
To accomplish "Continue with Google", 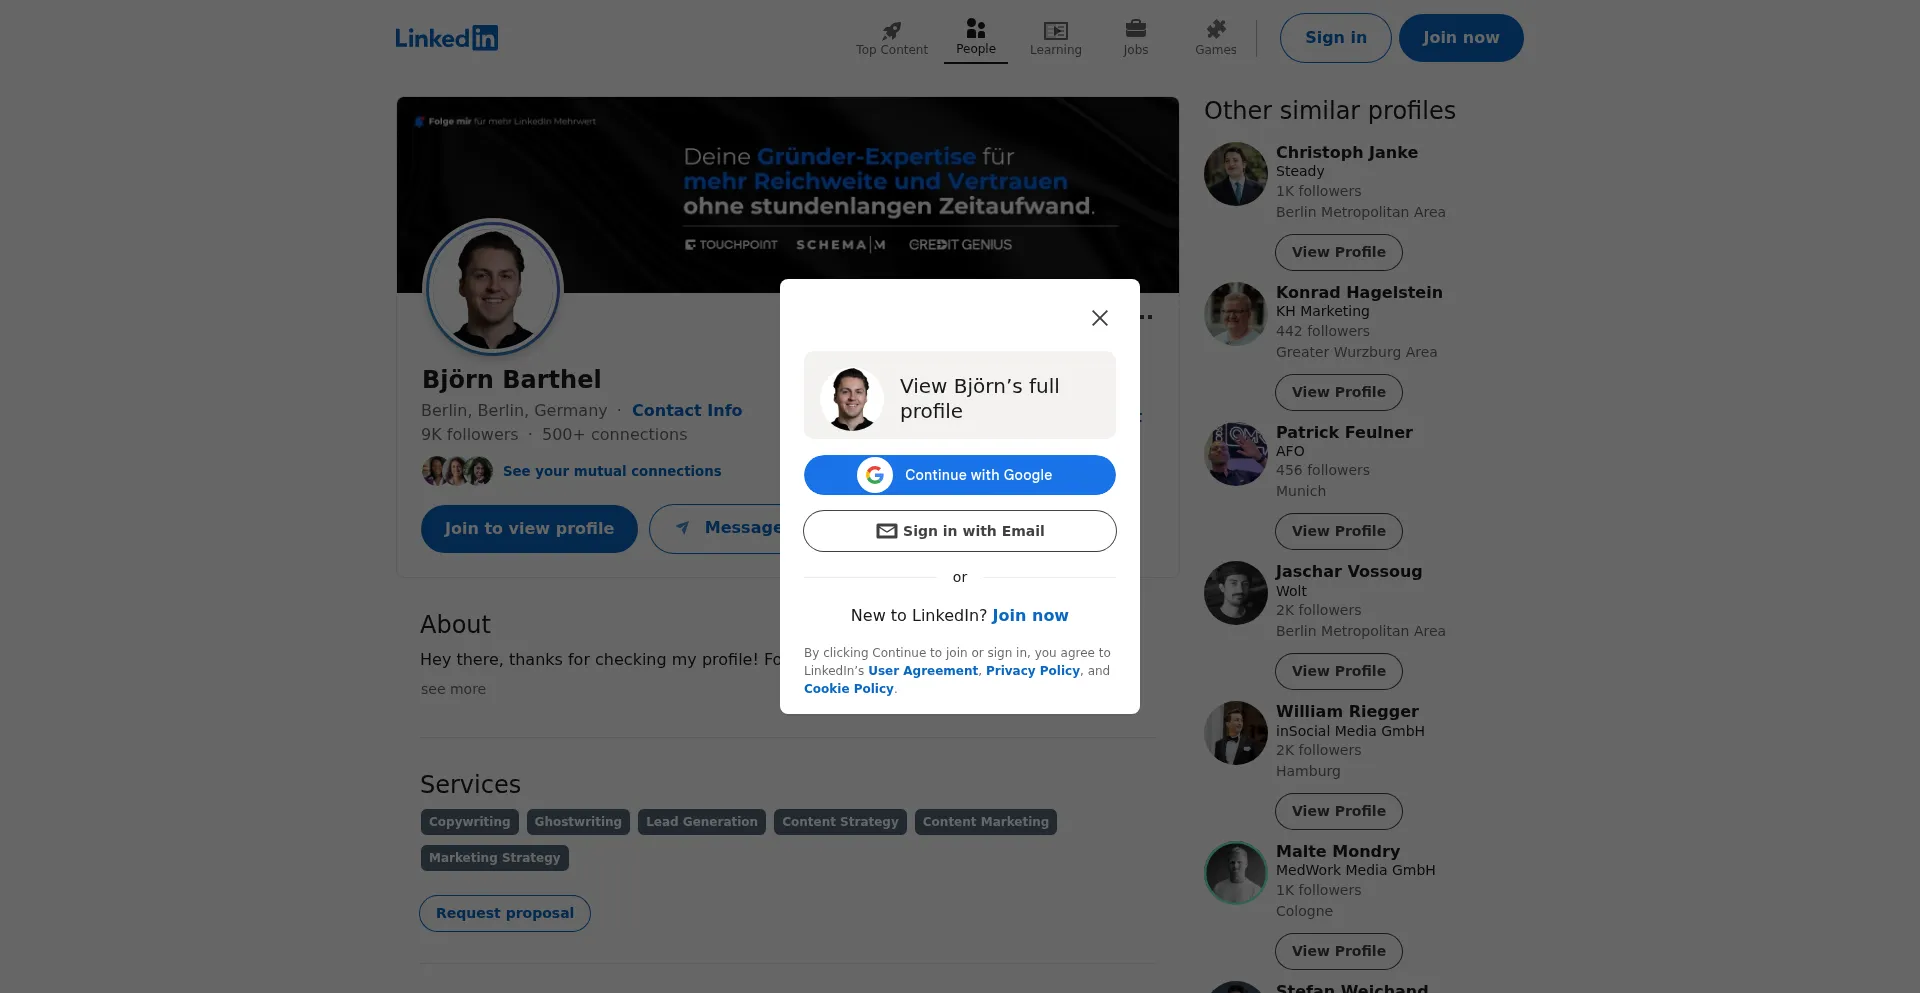I will pyautogui.click(x=960, y=475).
